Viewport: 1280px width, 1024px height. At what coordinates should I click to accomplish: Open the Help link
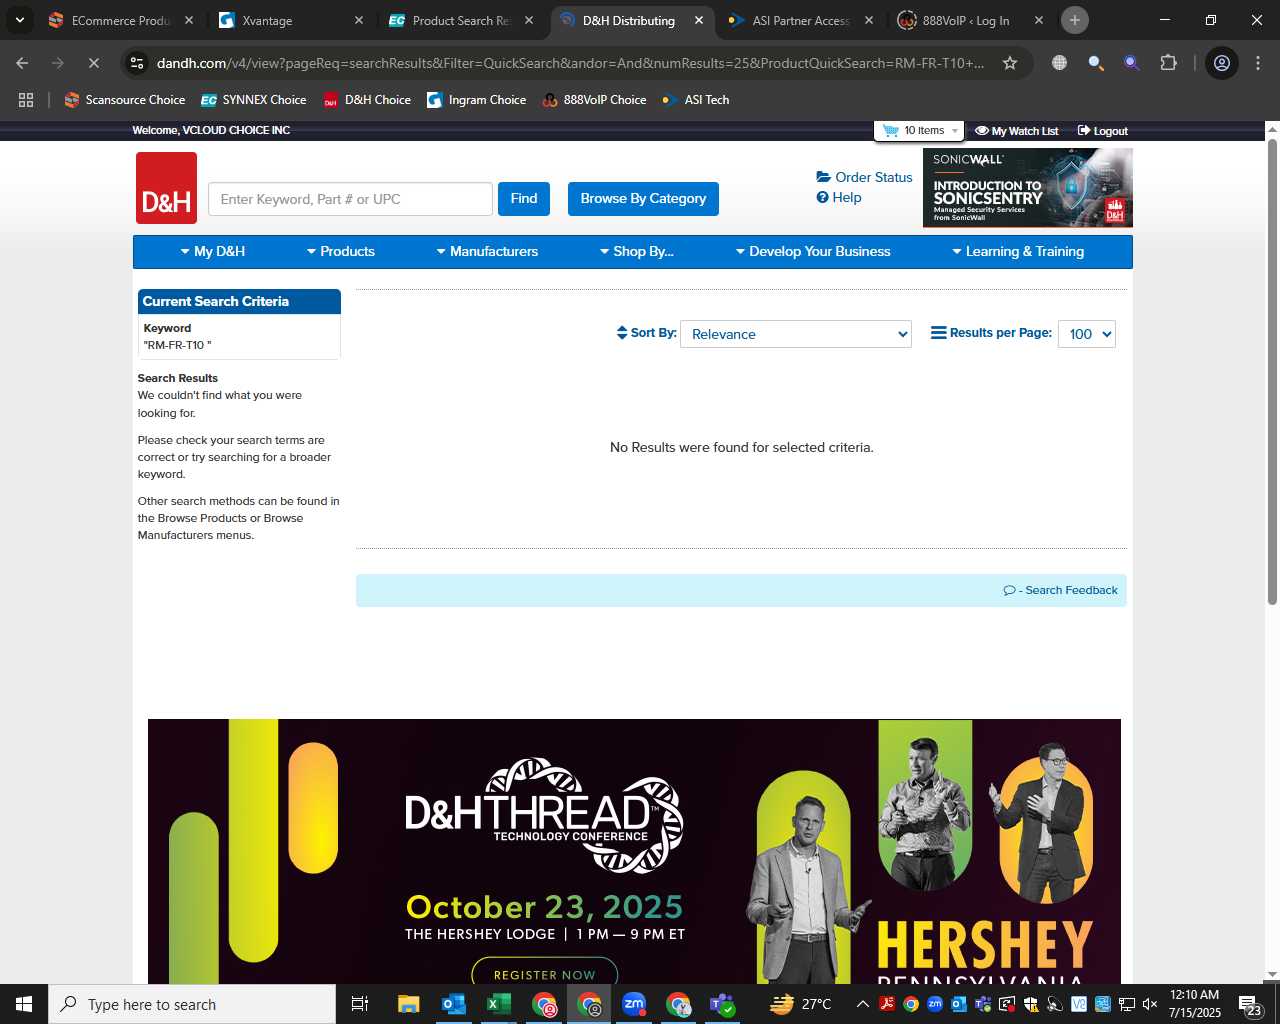(x=838, y=197)
